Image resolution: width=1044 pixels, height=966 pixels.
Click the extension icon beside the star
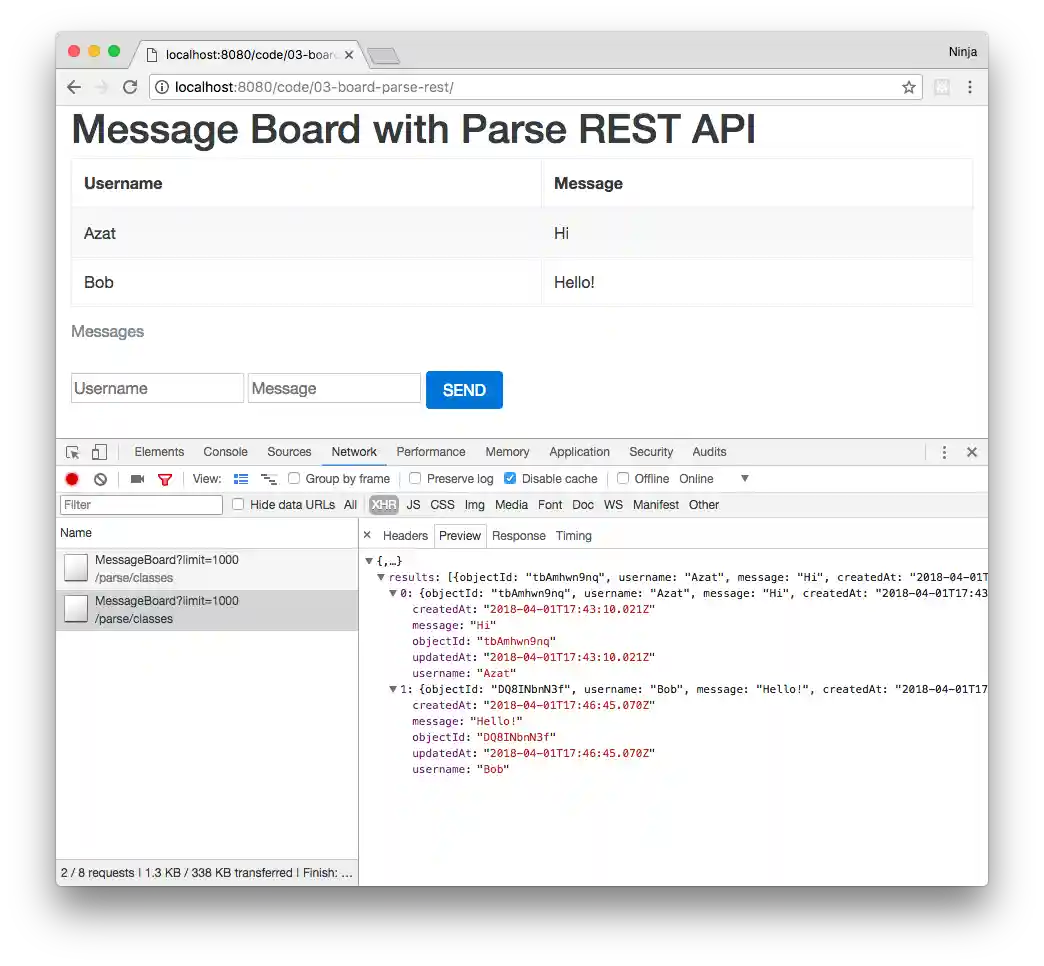click(941, 87)
